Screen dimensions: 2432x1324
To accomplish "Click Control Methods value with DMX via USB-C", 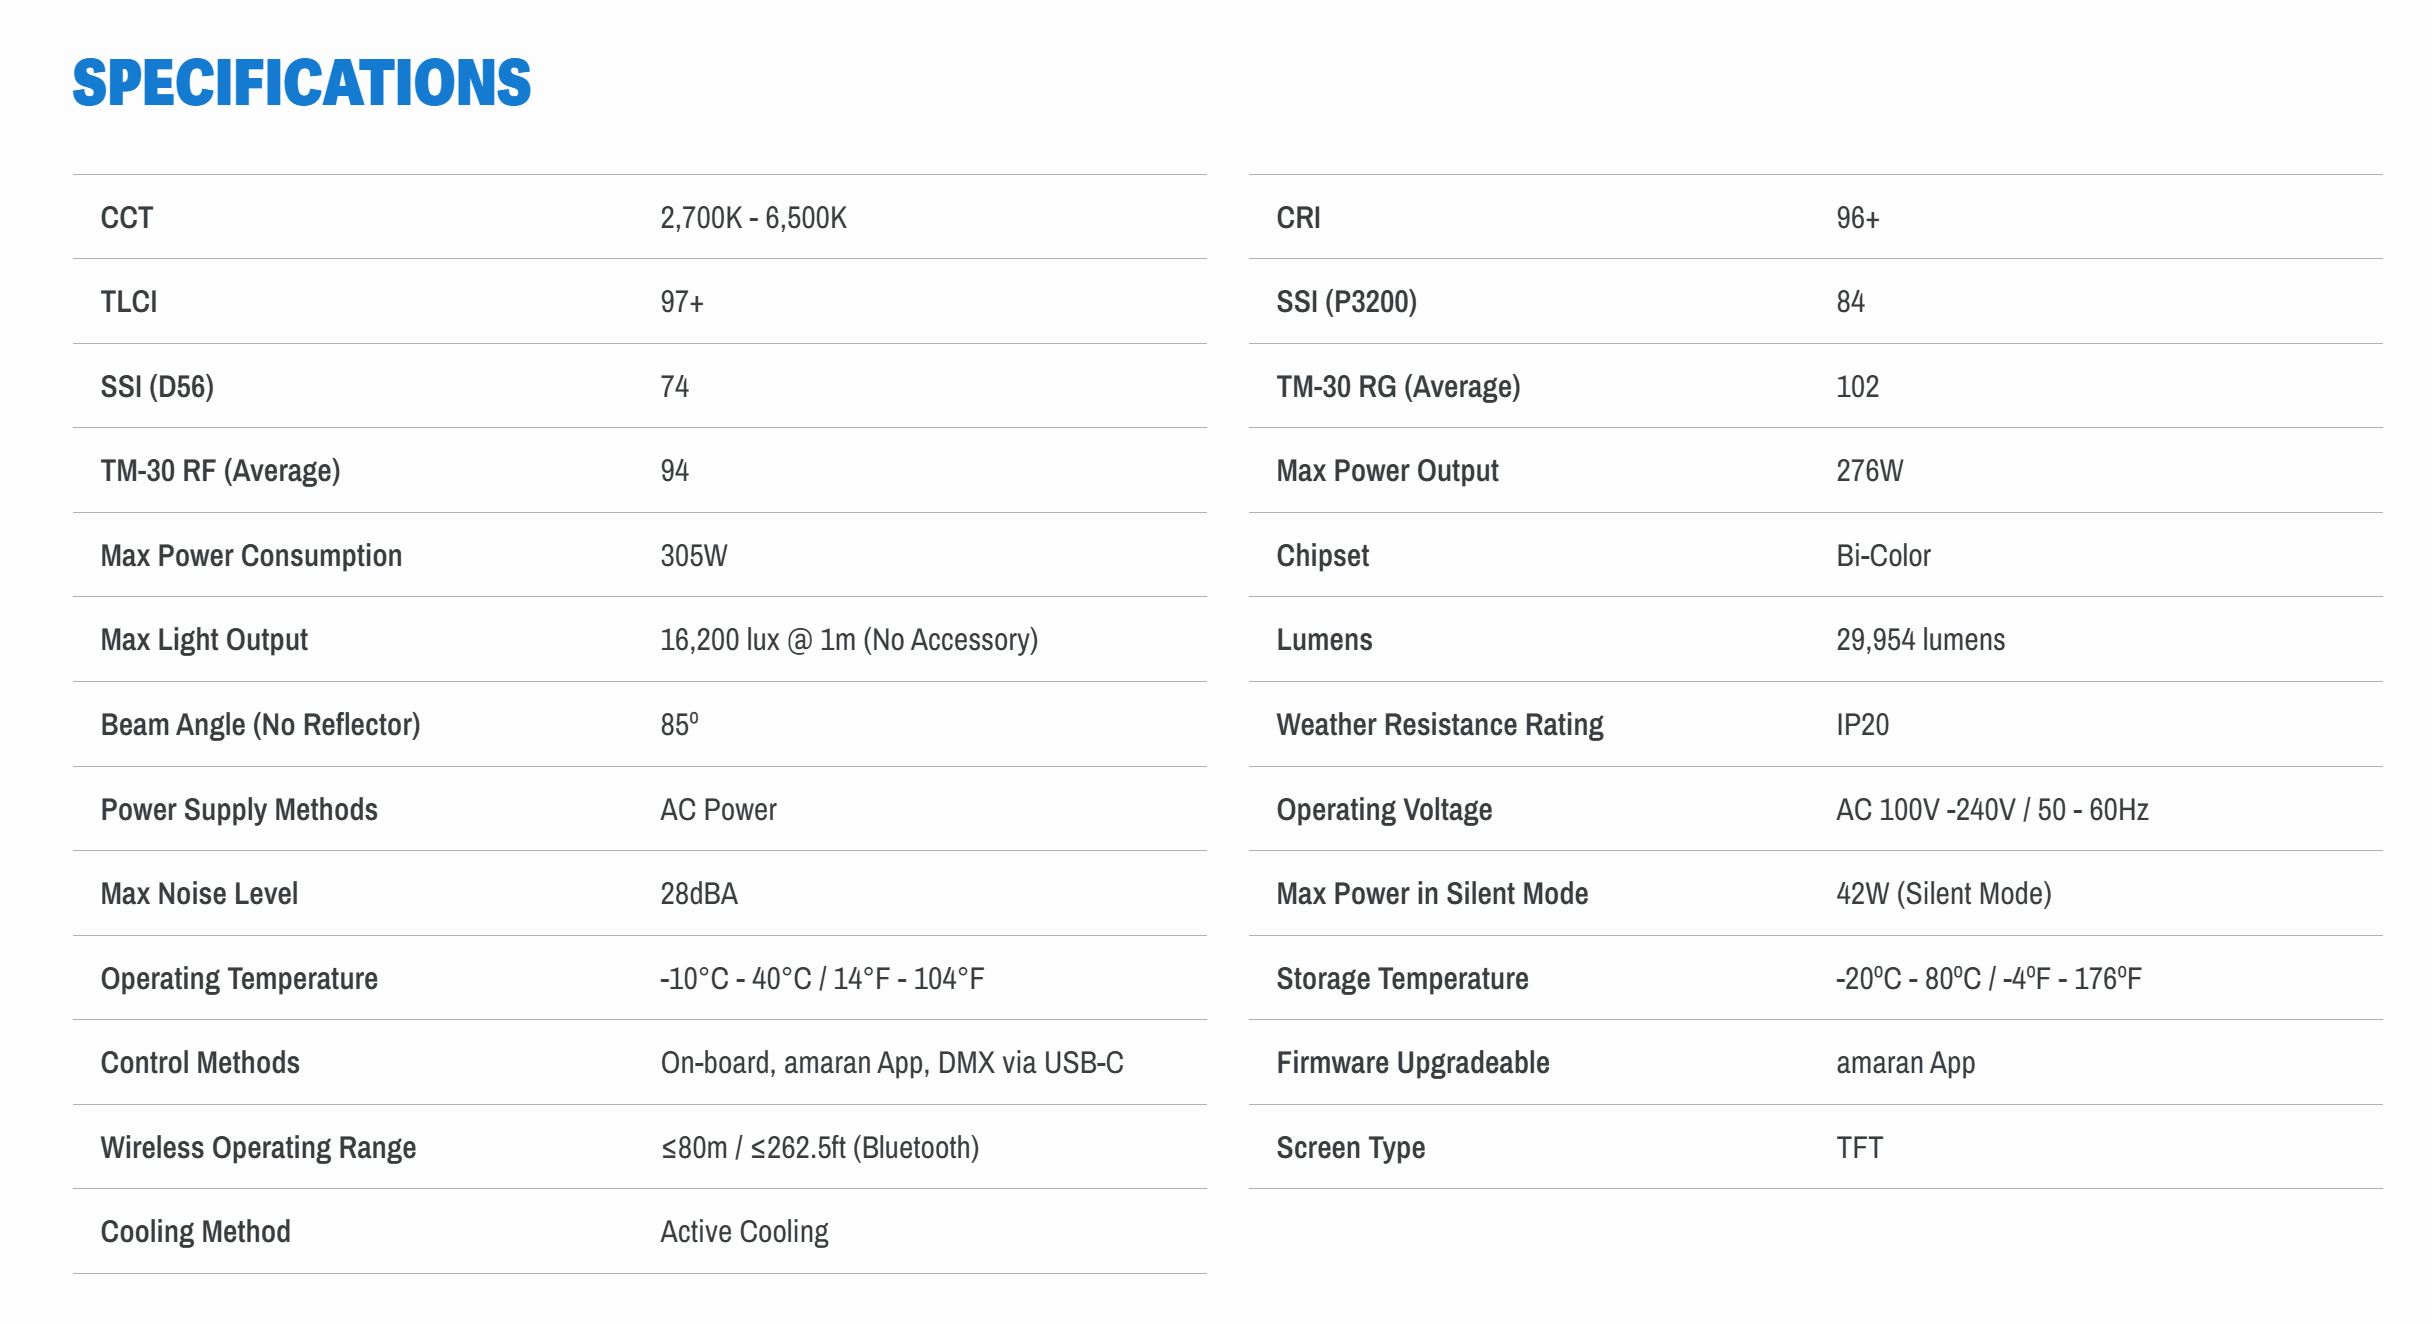I will pos(892,1063).
